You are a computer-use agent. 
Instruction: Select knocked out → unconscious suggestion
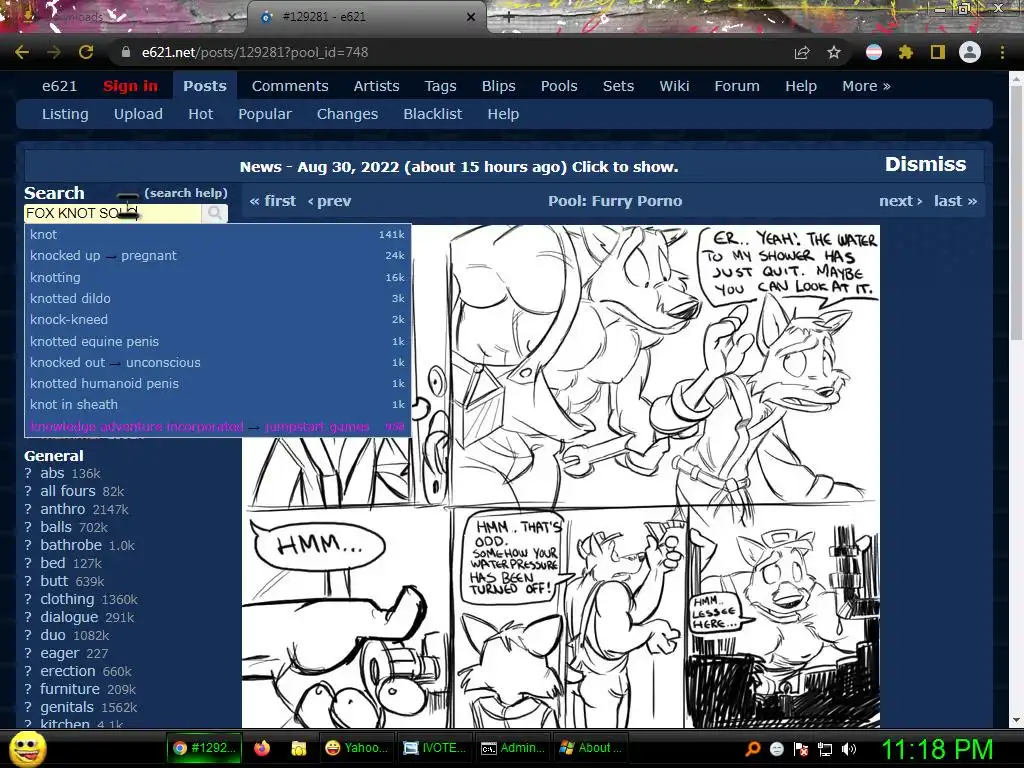pos(217,362)
